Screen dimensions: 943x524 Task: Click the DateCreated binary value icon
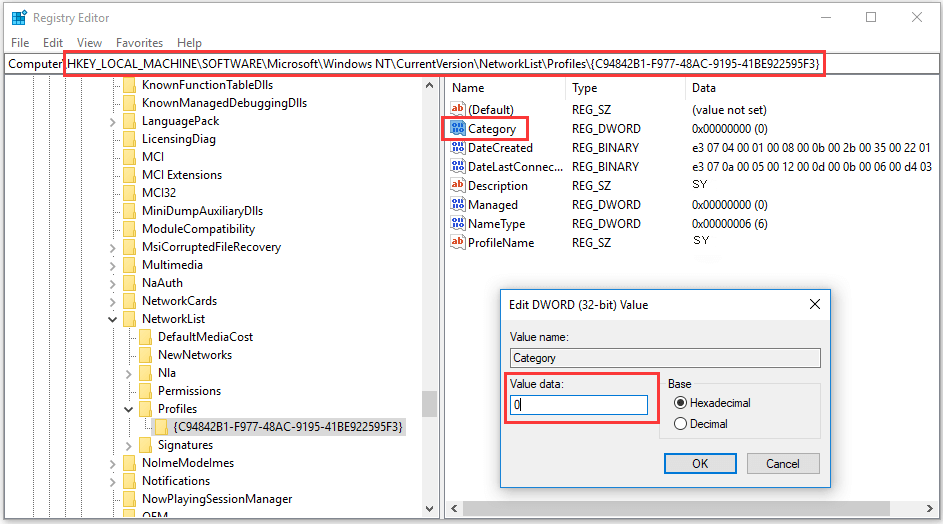[458, 147]
